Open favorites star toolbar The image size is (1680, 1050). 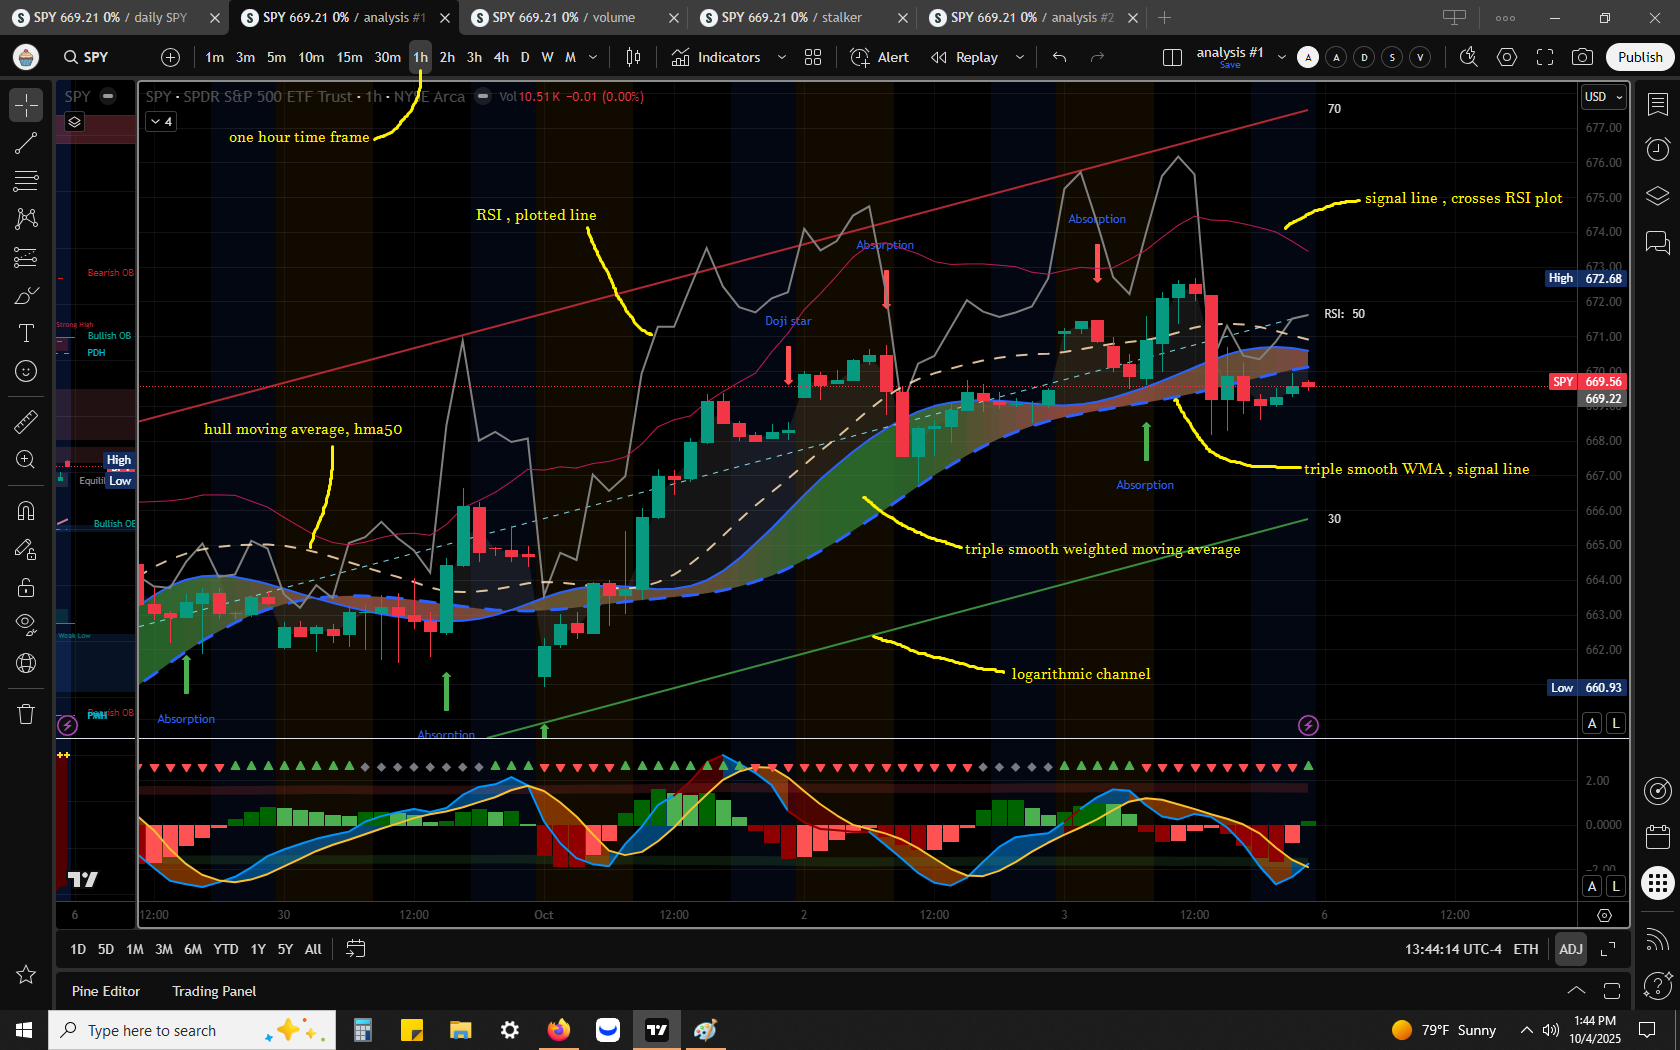[x=26, y=974]
